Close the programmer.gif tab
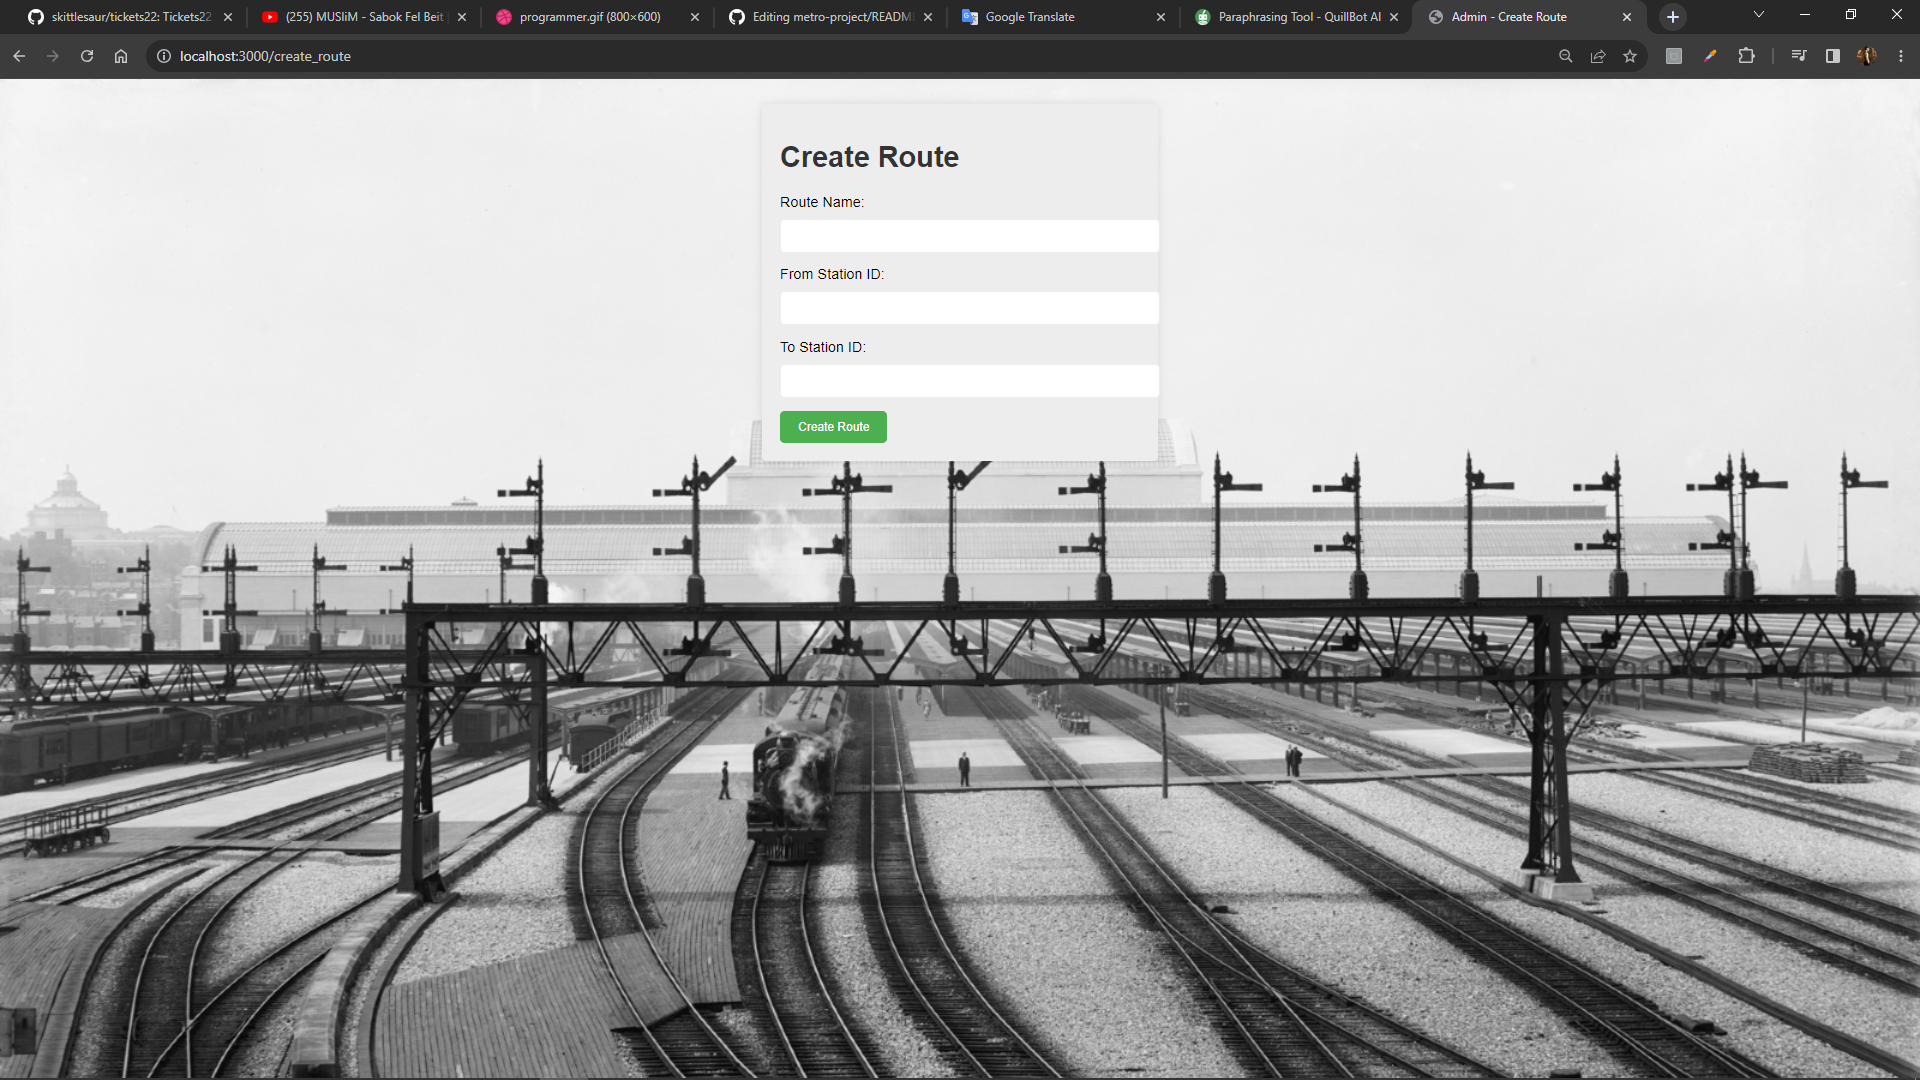This screenshot has width=1920, height=1080. 695,17
